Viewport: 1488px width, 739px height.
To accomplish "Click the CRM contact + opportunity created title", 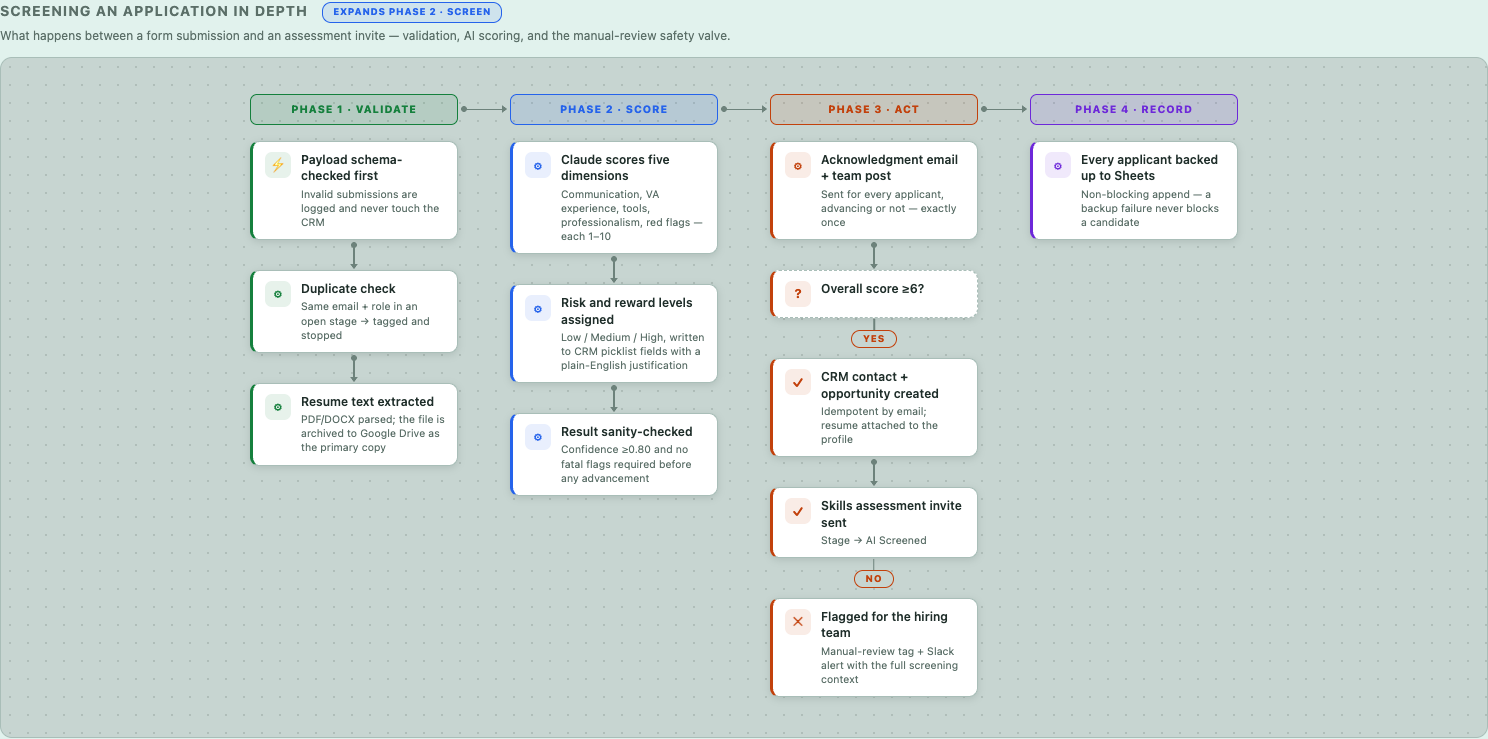I will (x=880, y=385).
